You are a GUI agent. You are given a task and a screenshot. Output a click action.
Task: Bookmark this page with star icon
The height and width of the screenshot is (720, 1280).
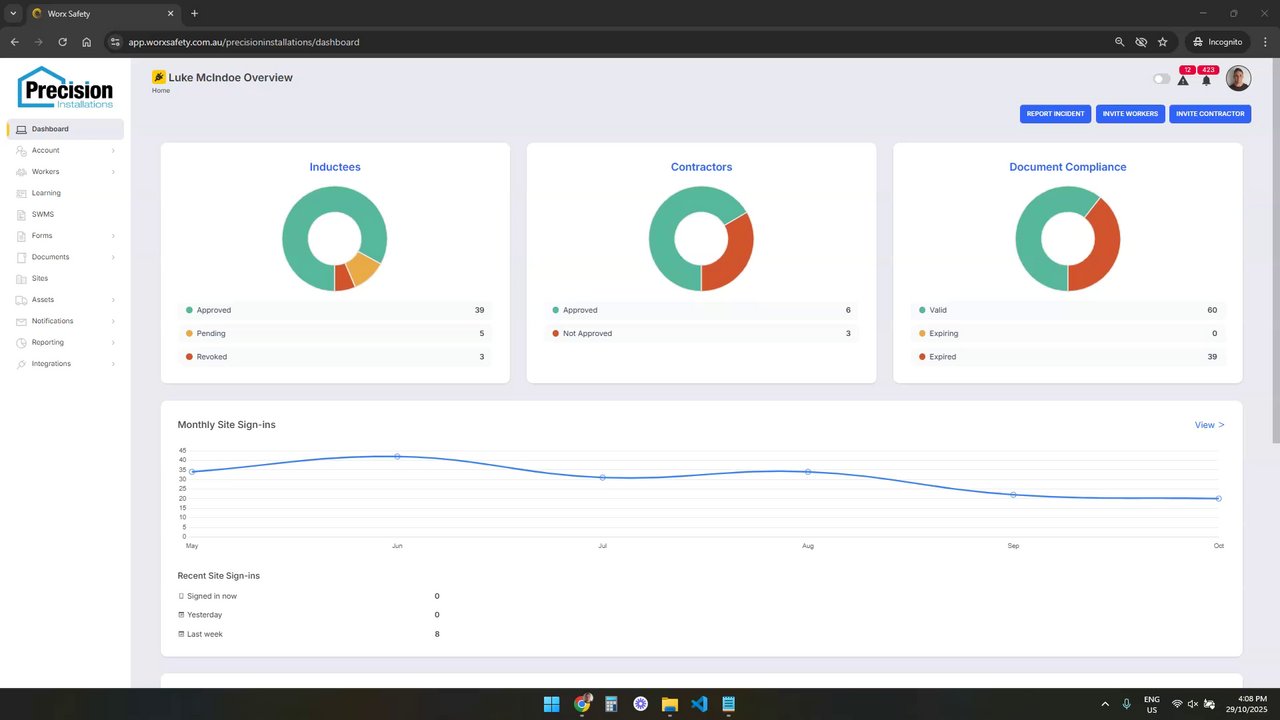click(1162, 42)
